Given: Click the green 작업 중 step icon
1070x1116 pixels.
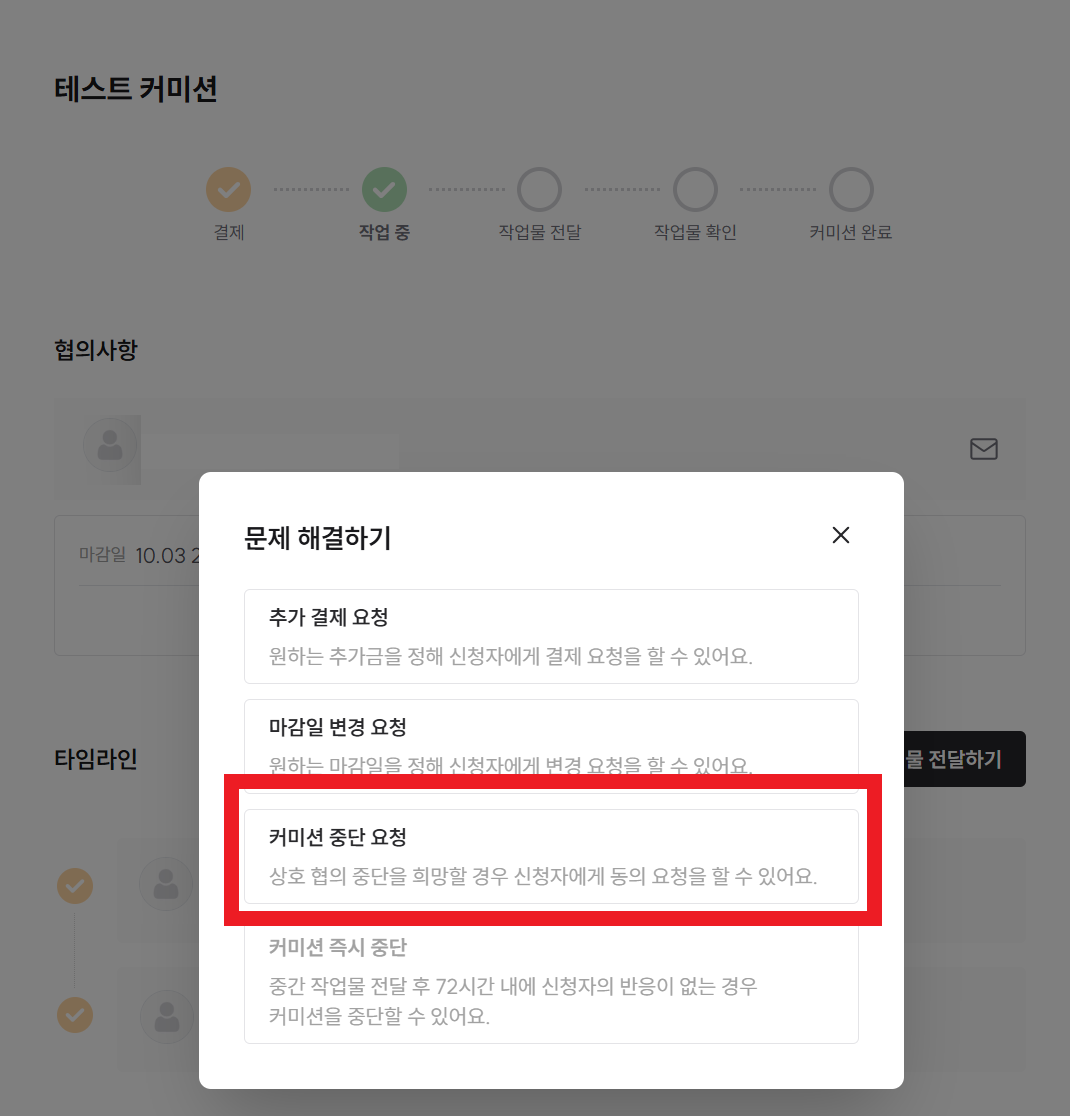Looking at the screenshot, I should click(384, 188).
